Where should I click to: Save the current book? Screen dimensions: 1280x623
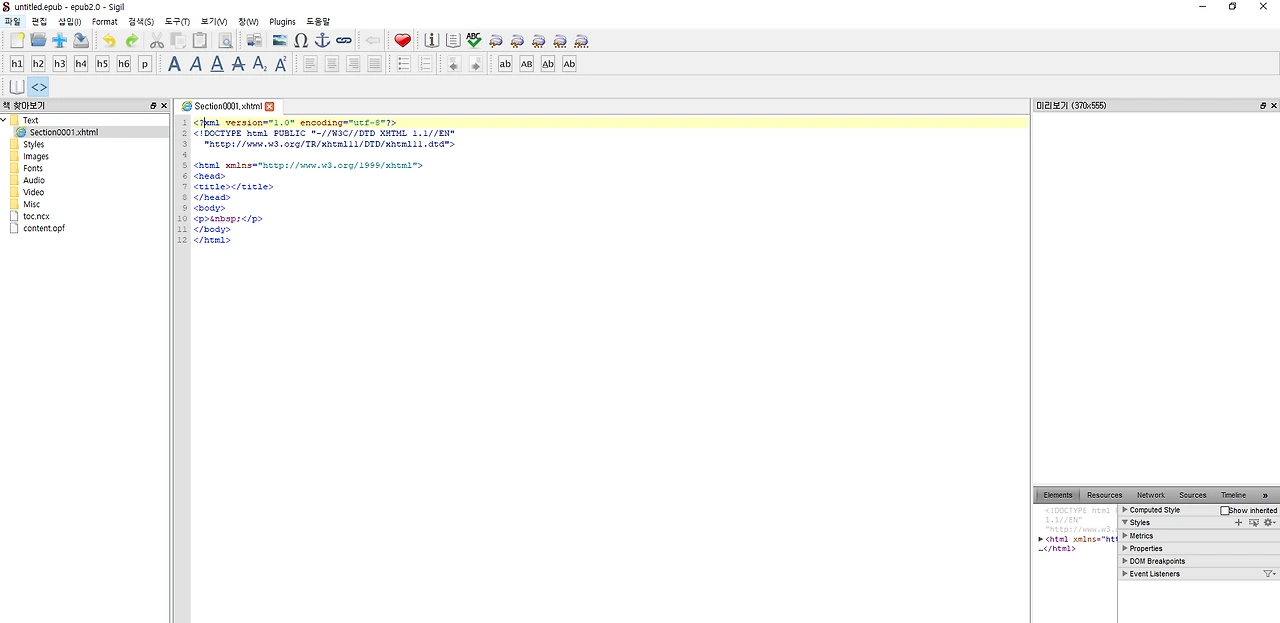(81, 40)
